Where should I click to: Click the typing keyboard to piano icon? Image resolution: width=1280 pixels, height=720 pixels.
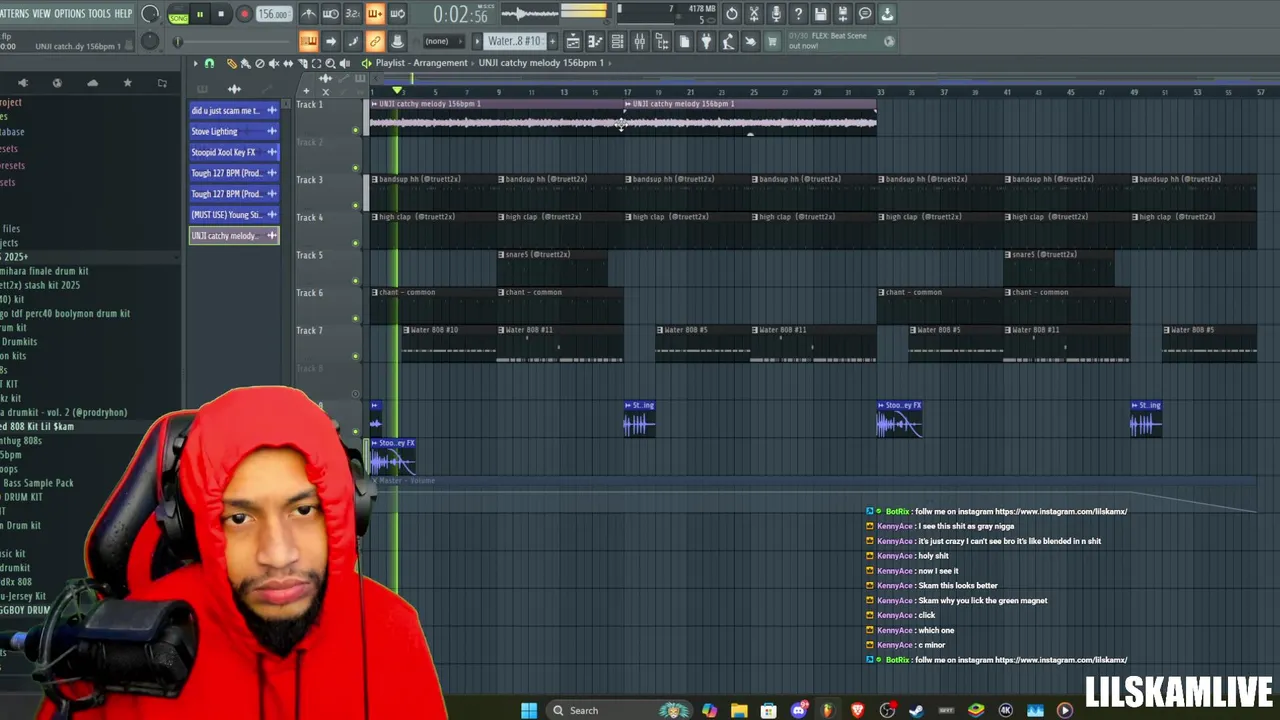coord(309,41)
